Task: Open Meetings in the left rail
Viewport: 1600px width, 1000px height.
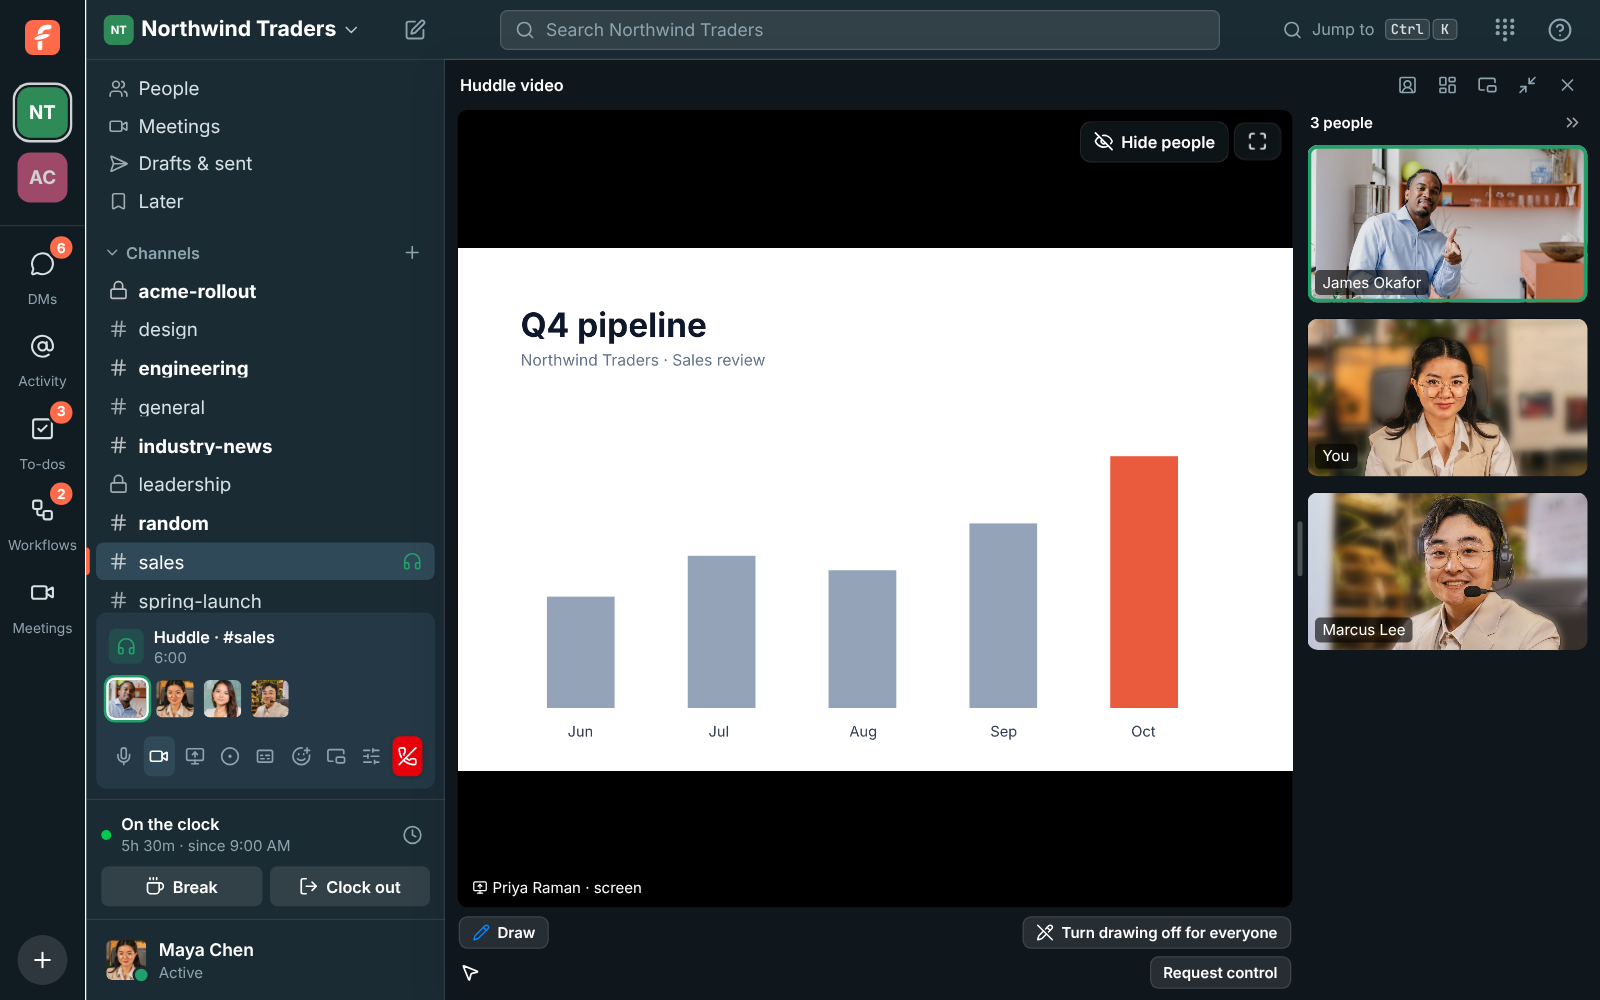Action: coord(42,608)
